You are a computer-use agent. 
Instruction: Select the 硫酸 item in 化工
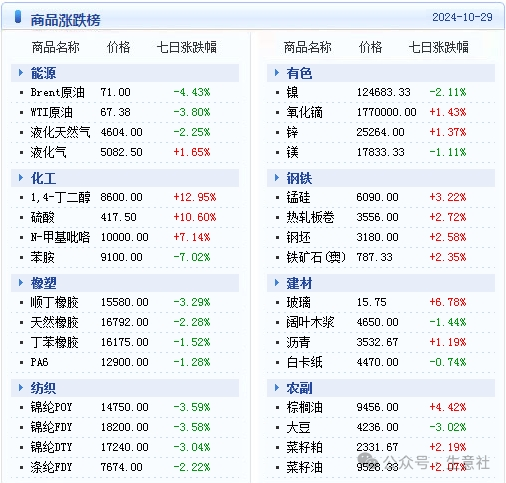click(x=42, y=217)
